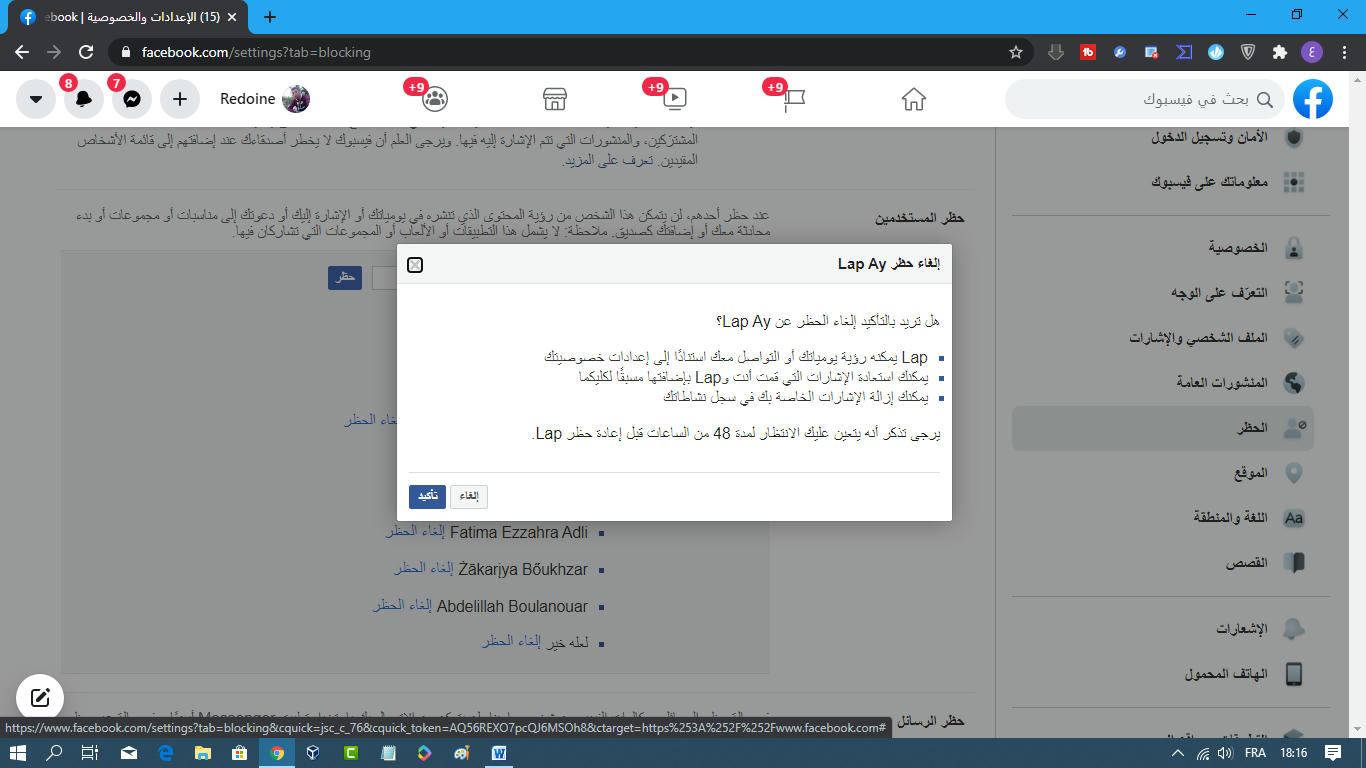Image resolution: width=1366 pixels, height=768 pixels.
Task: Open the Facebook logo home link
Action: [1313, 99]
